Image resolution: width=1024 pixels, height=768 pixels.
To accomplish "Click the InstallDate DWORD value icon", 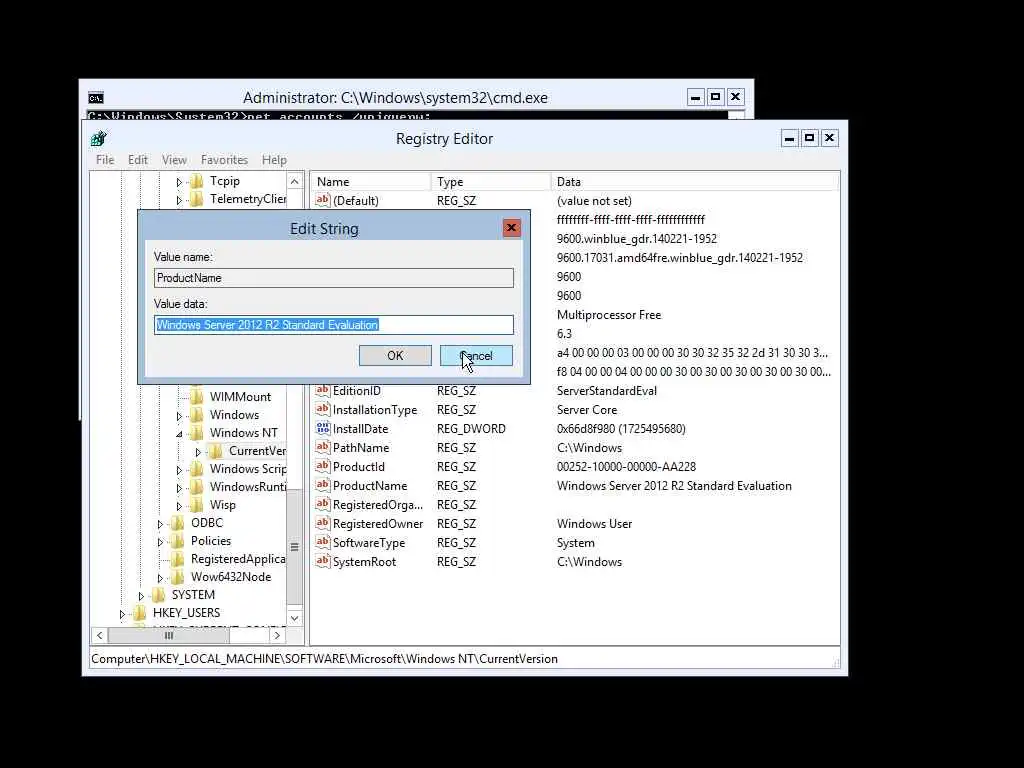I will [x=323, y=428].
